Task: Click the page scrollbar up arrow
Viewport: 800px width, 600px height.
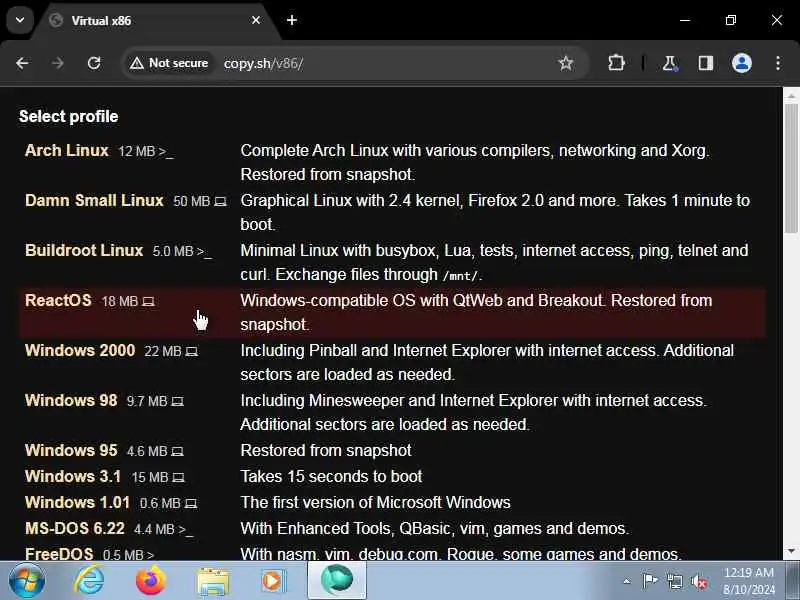Action: pyautogui.click(x=791, y=95)
